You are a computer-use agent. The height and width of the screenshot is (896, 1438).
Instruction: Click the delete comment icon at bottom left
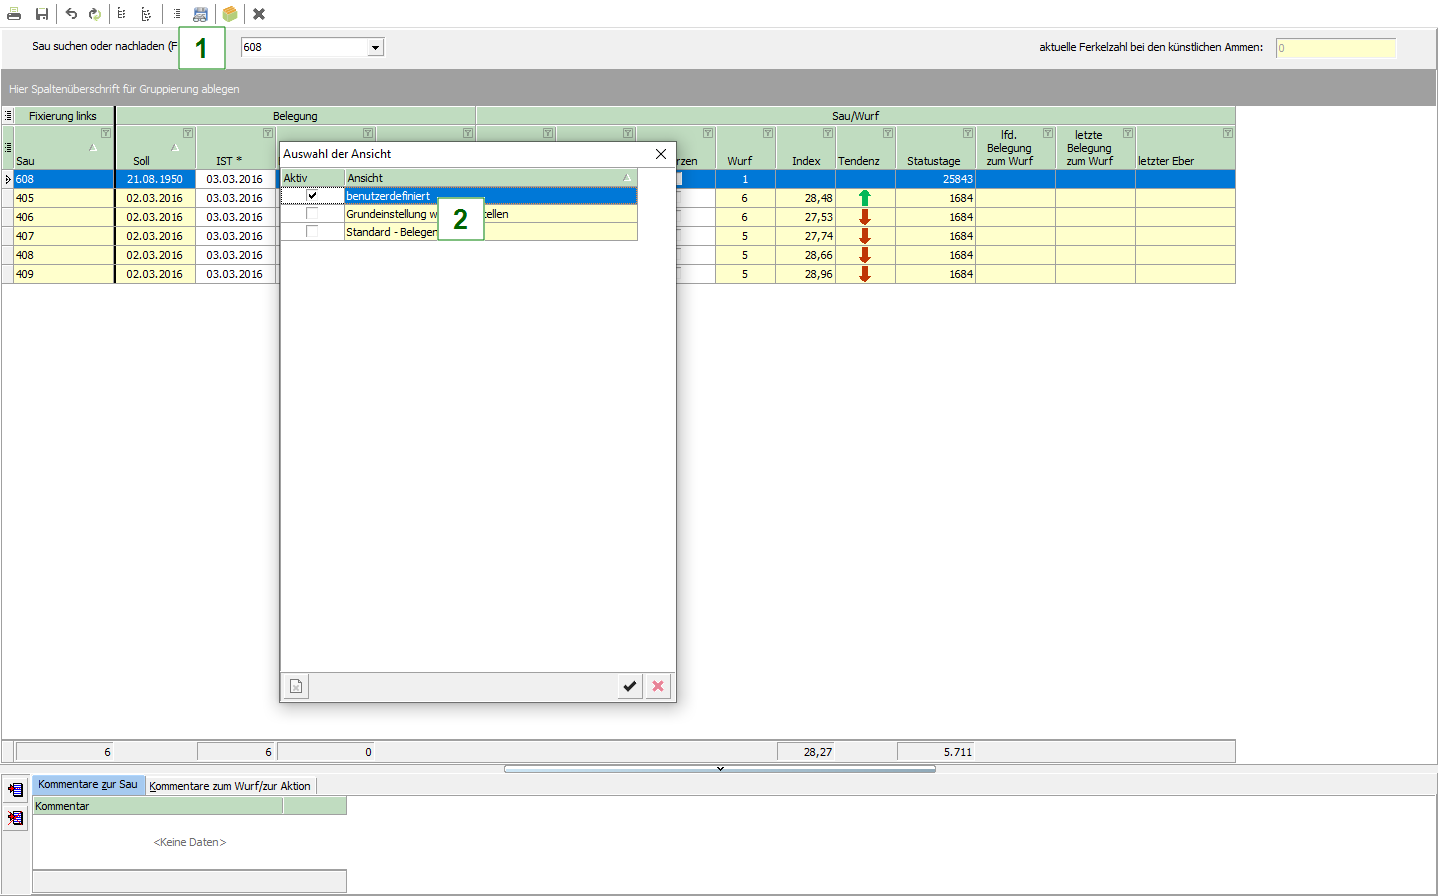pos(15,818)
